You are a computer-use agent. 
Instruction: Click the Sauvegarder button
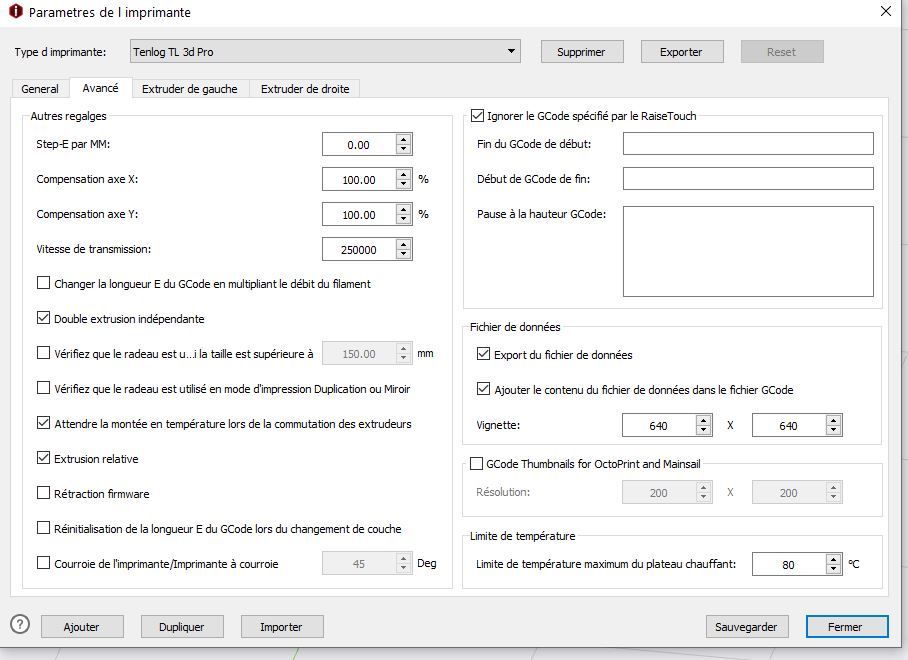point(746,626)
